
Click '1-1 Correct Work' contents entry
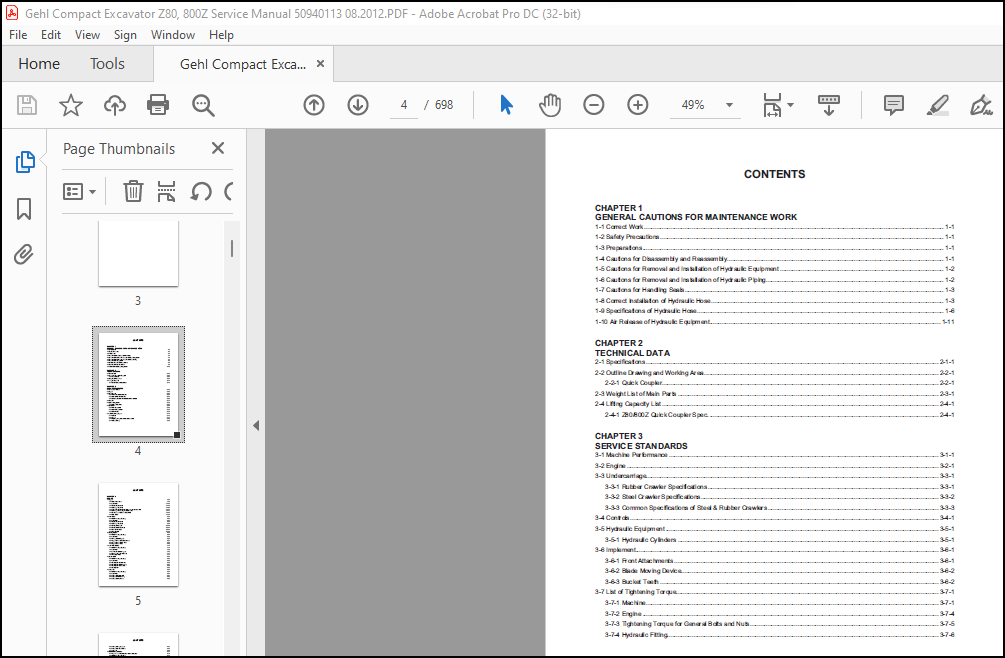pyautogui.click(x=774, y=227)
